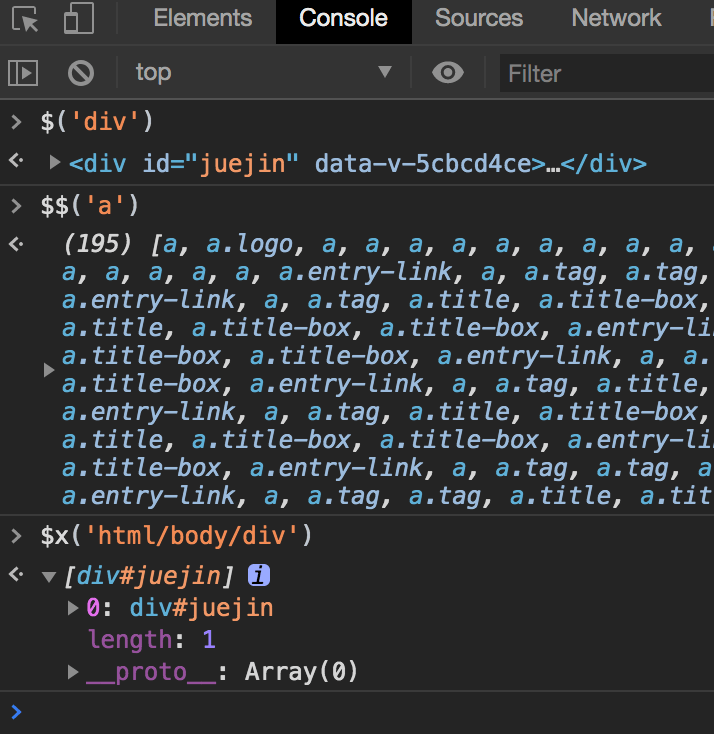Open the Network tab

pos(617,19)
